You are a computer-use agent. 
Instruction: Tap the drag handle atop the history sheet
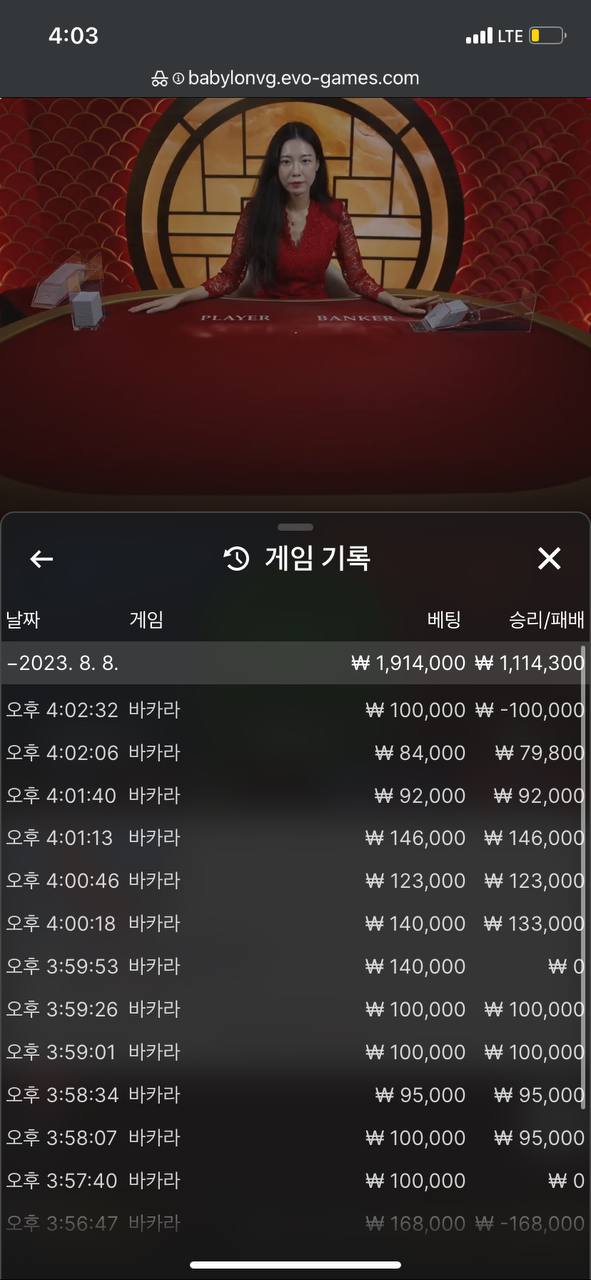point(295,527)
